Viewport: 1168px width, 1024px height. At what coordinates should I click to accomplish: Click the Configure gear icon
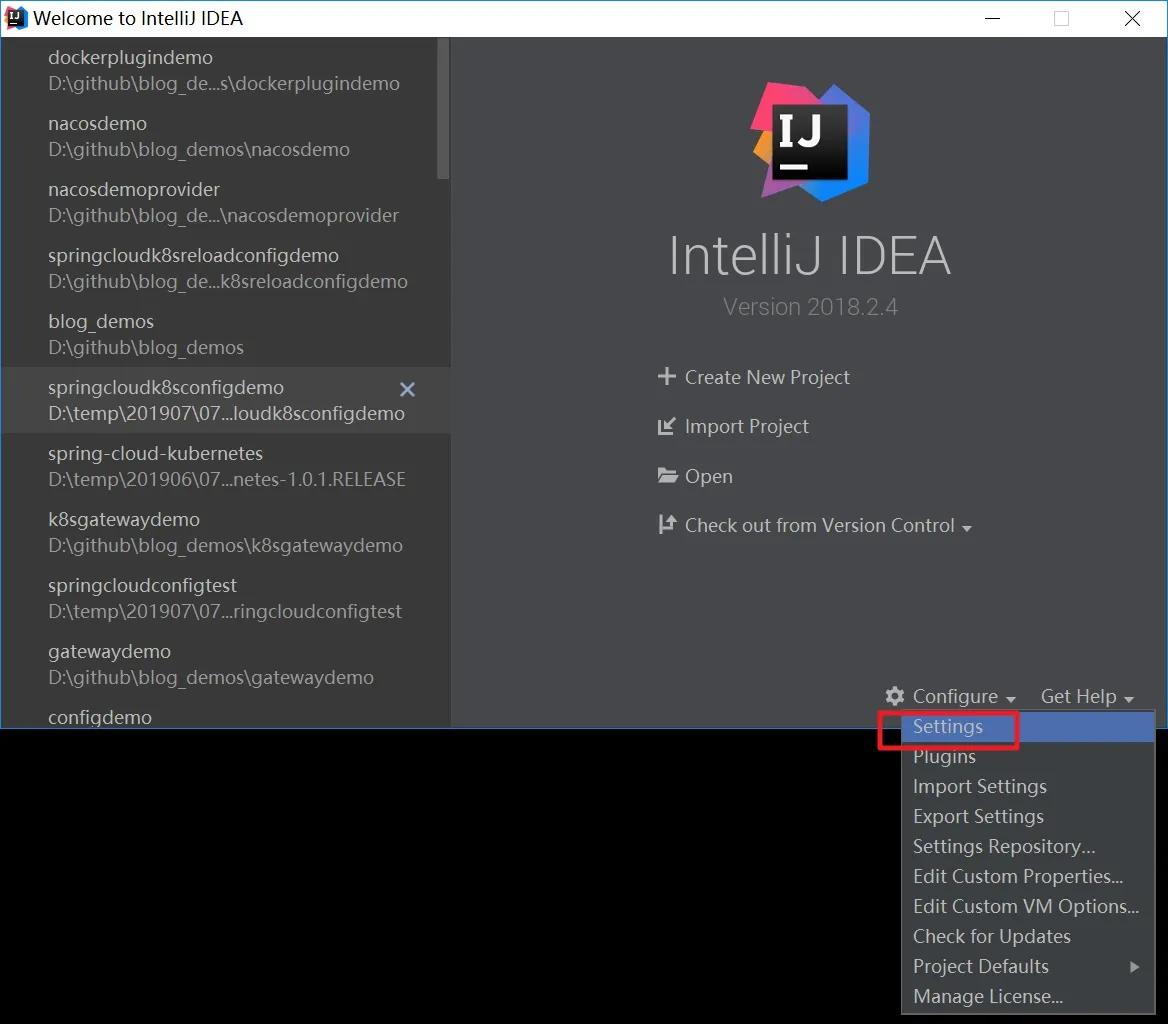(895, 696)
